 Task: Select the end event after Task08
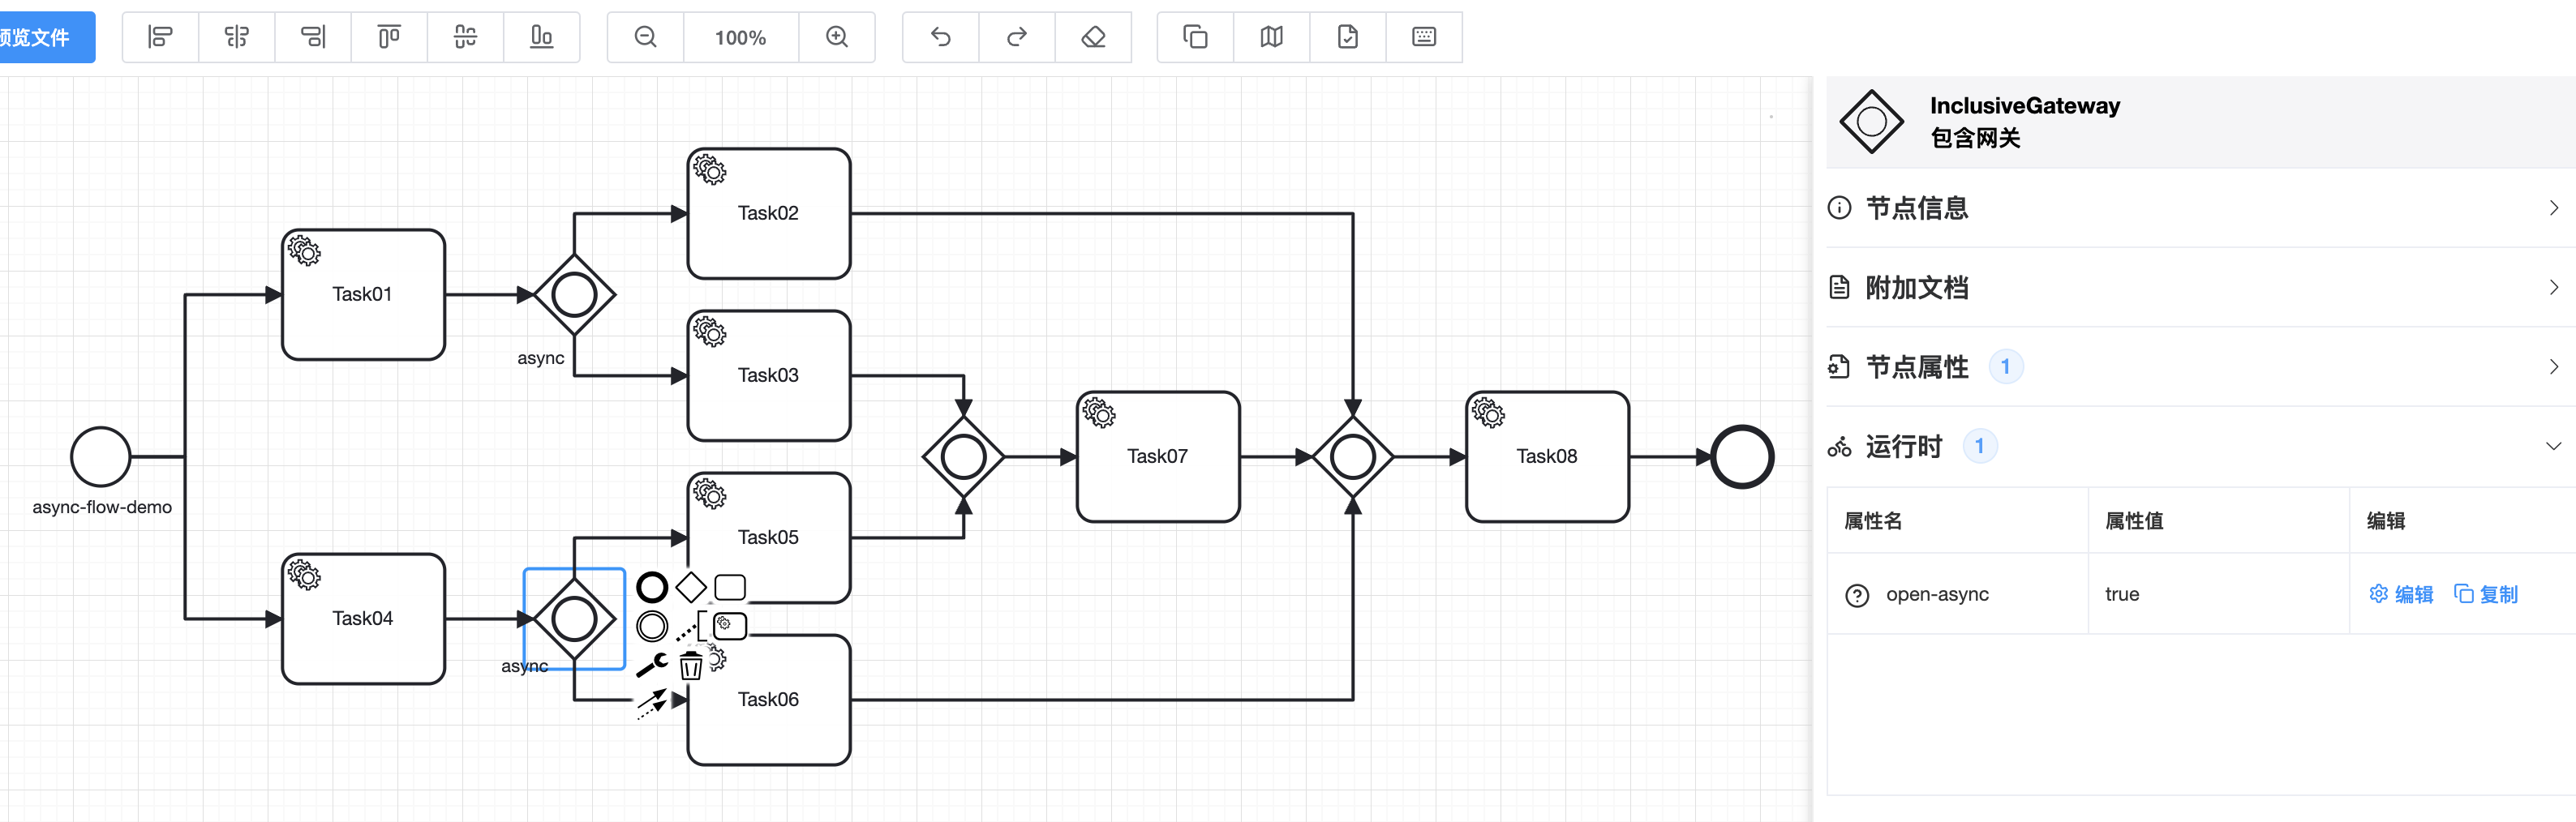(x=1742, y=457)
